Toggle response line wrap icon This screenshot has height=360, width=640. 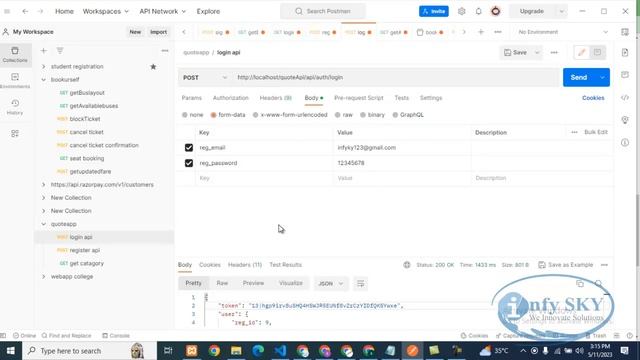(x=360, y=283)
